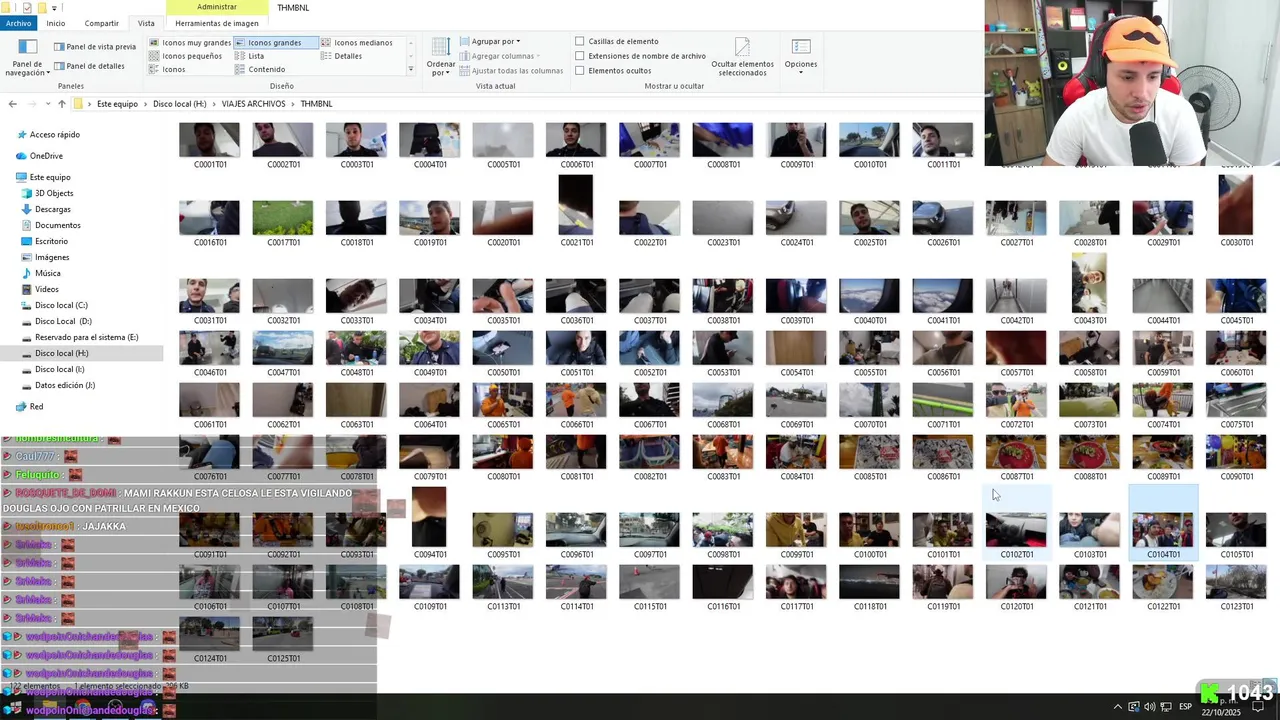The width and height of the screenshot is (1280, 720).
Task: Go back using the Back arrow
Action: [x=12, y=104]
